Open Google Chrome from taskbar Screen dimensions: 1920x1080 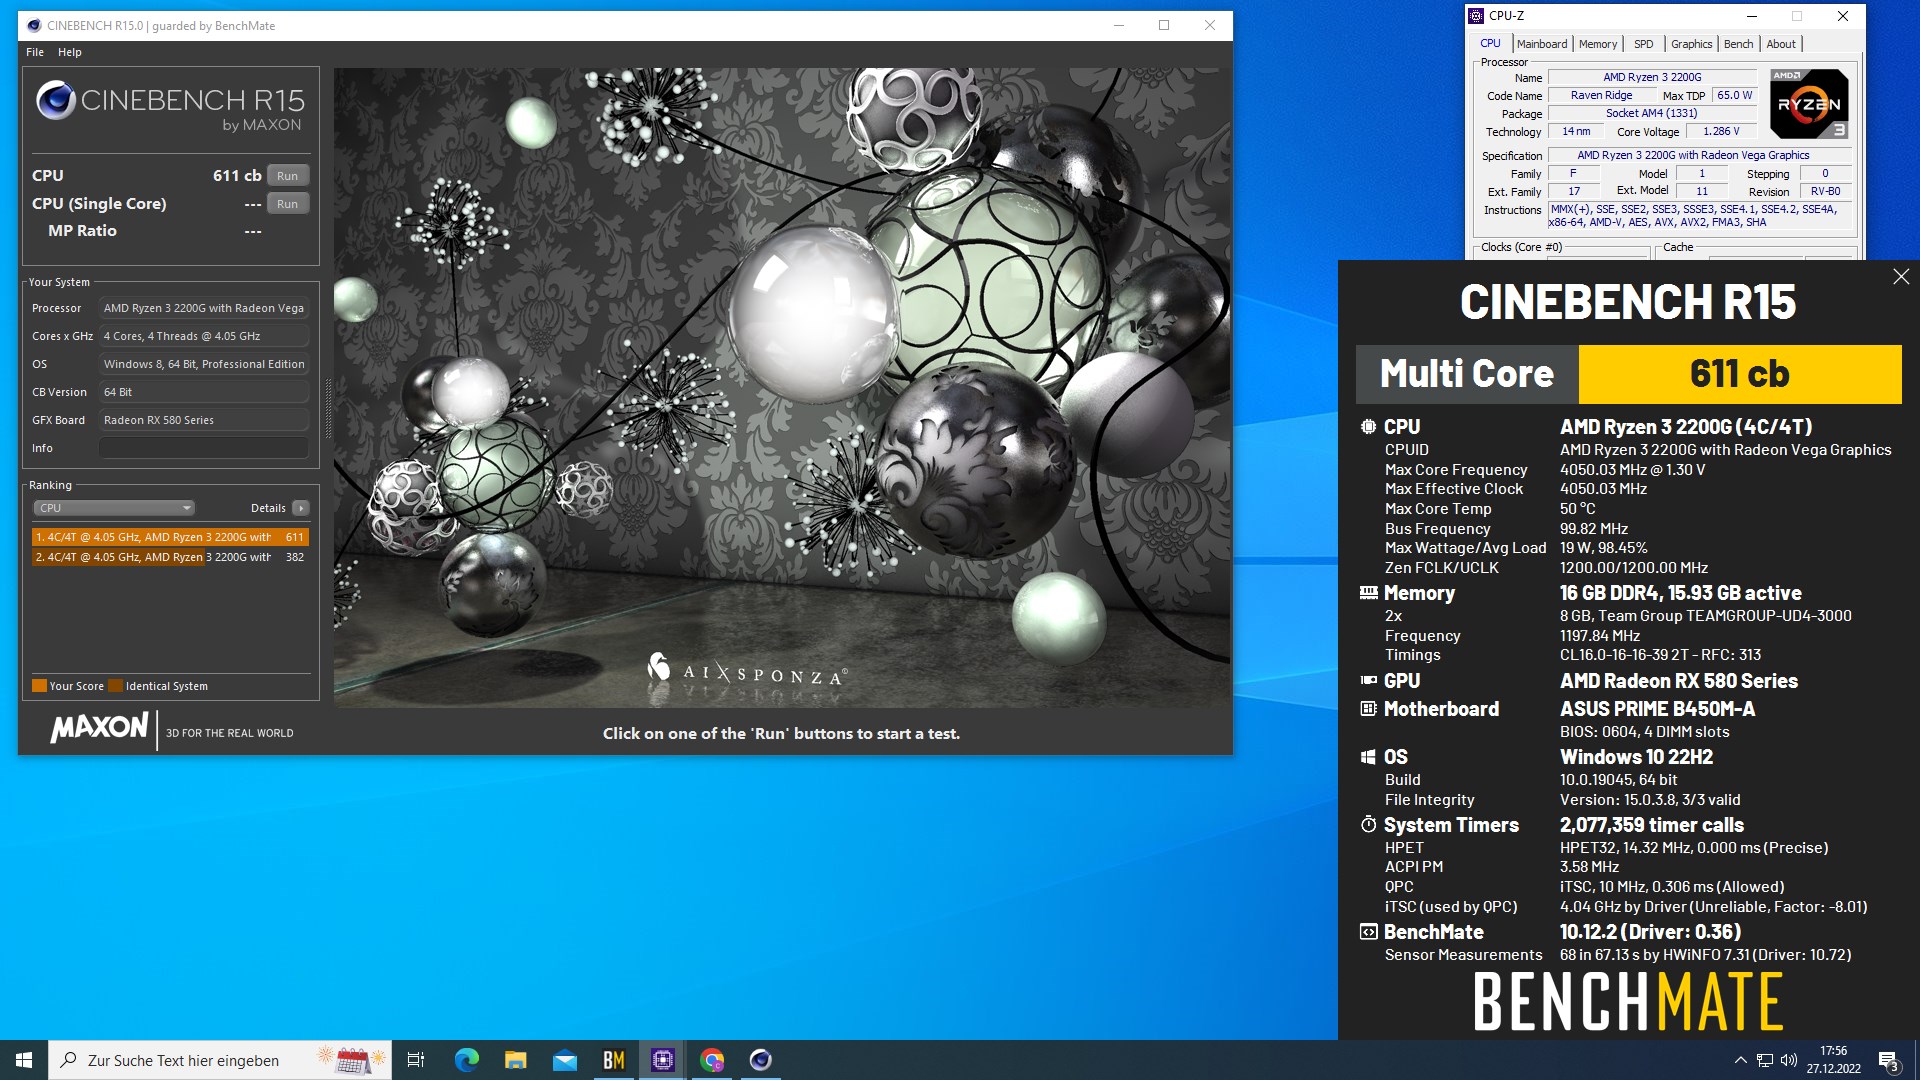coord(711,1060)
